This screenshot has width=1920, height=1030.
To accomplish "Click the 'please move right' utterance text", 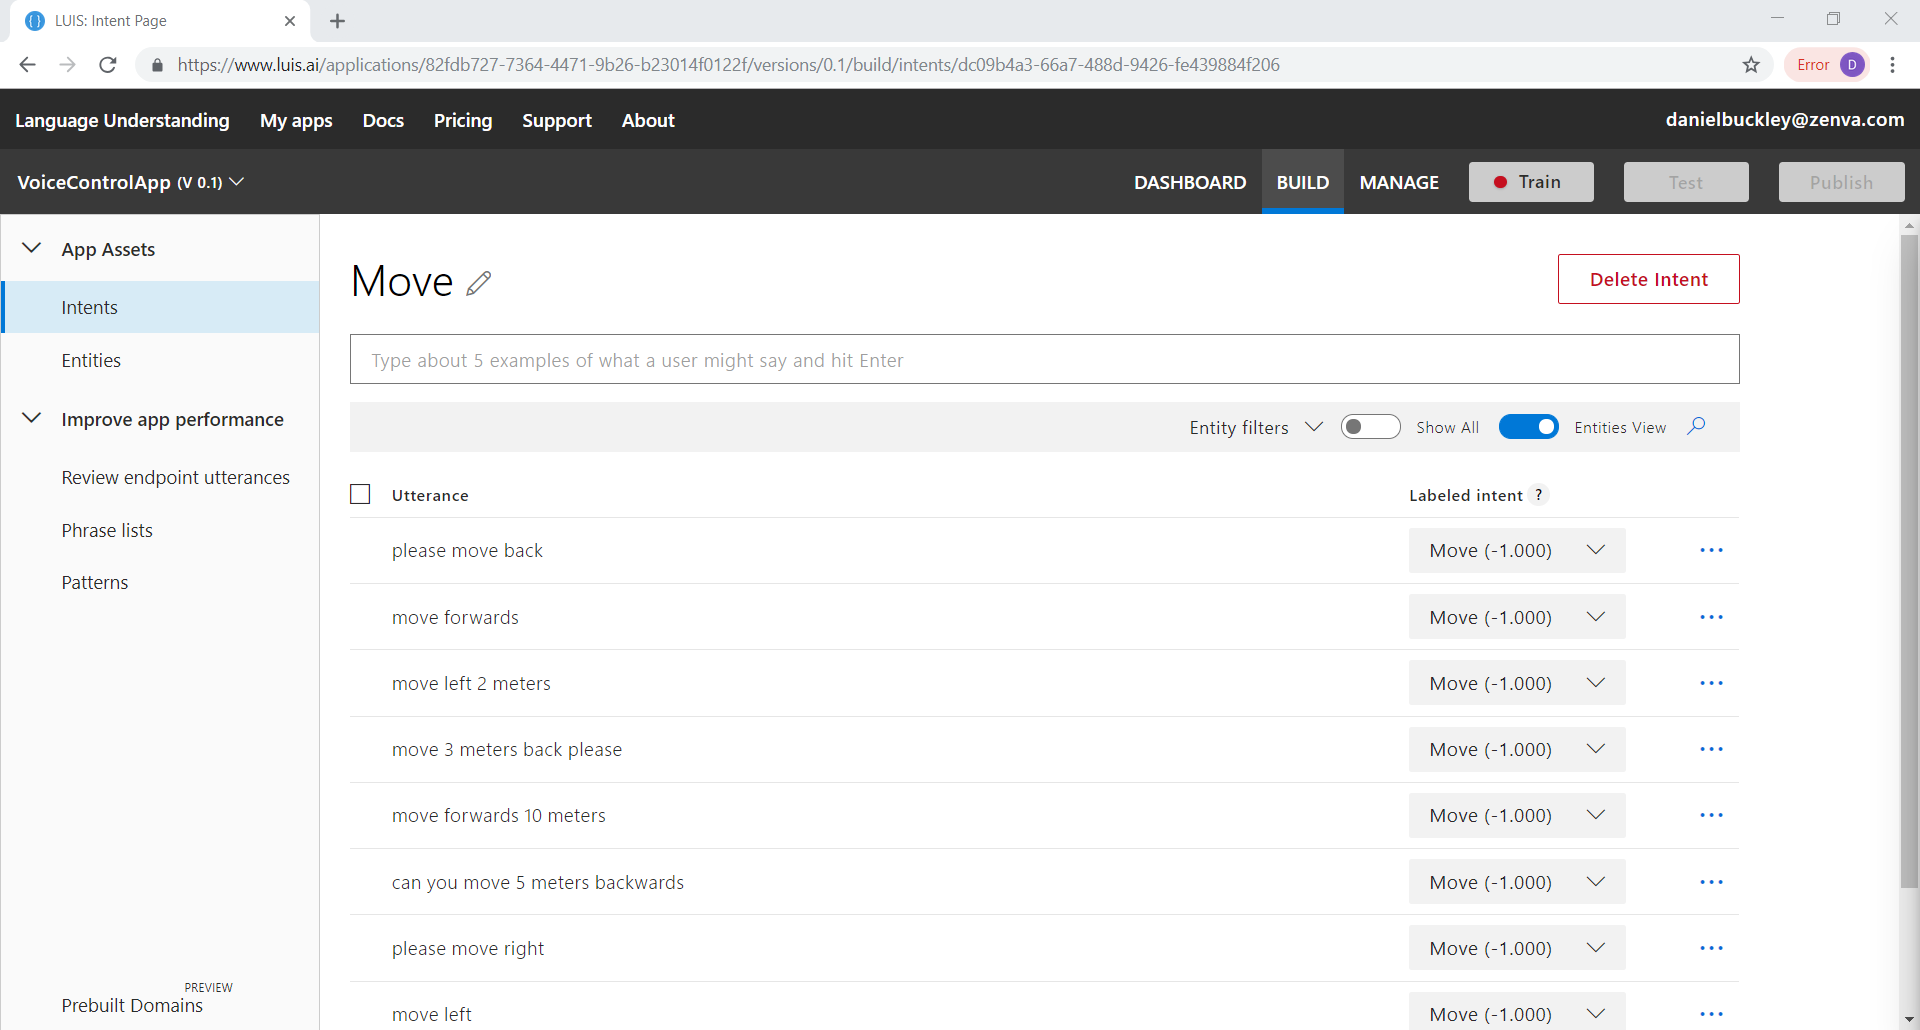I will (x=468, y=948).
